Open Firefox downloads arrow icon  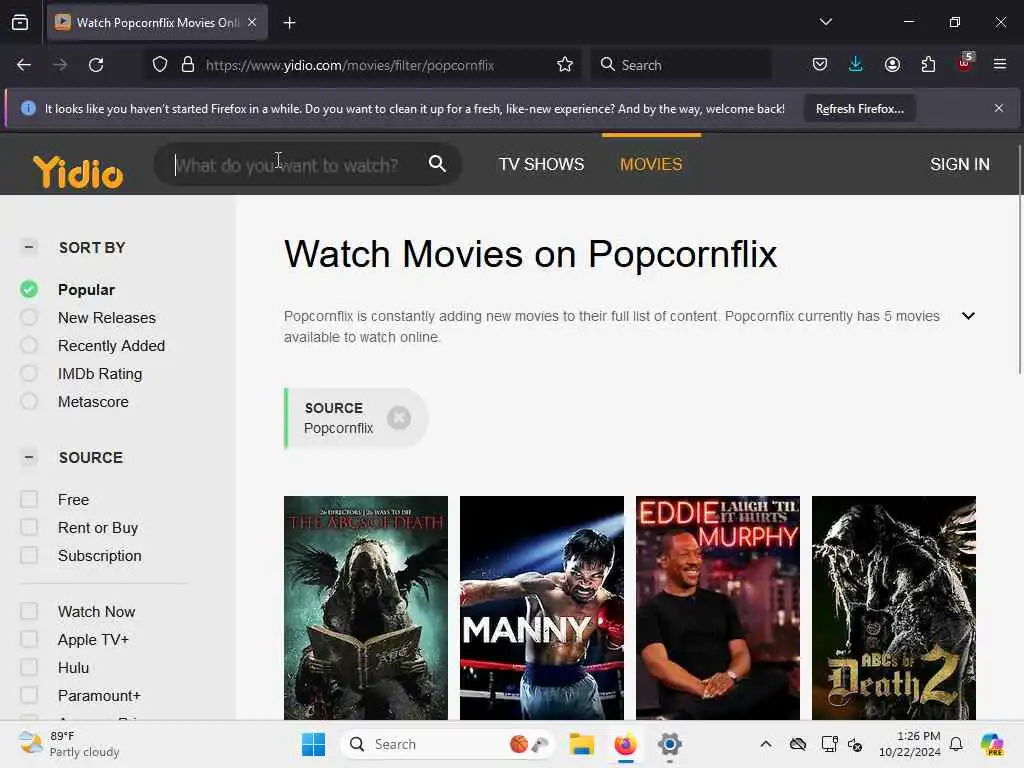click(x=856, y=65)
